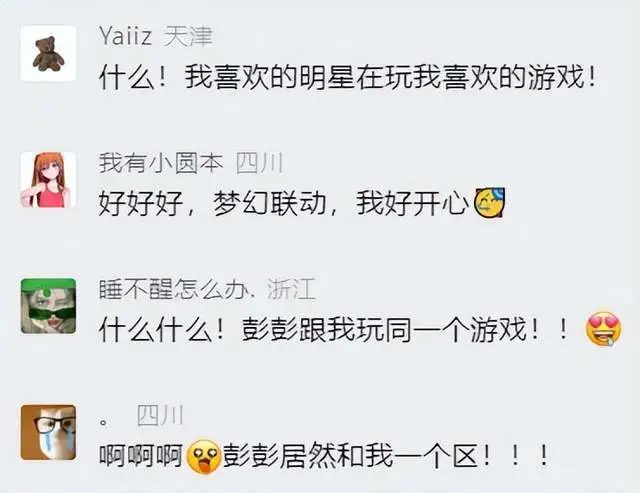
Task: Click the text 啊啊啊 in the last comment
Action: [141, 456]
